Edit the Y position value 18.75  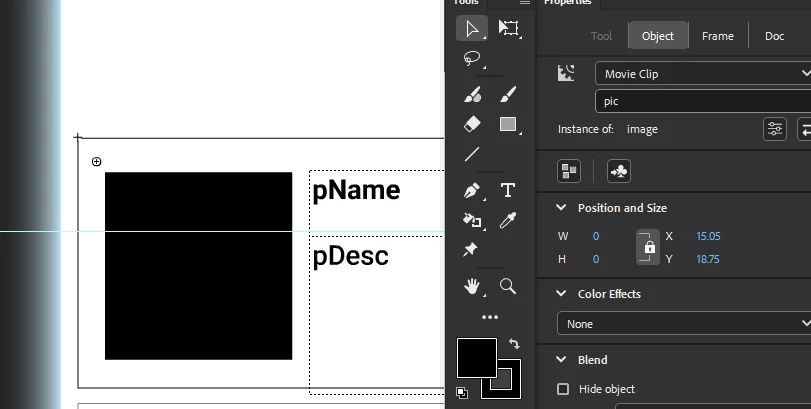click(x=708, y=259)
